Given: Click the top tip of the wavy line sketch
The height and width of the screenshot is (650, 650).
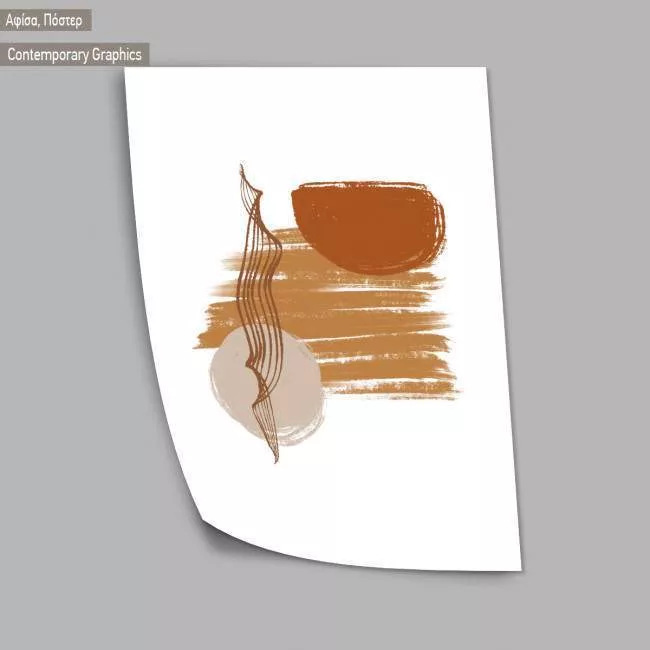Looking at the screenshot, I should [x=242, y=167].
